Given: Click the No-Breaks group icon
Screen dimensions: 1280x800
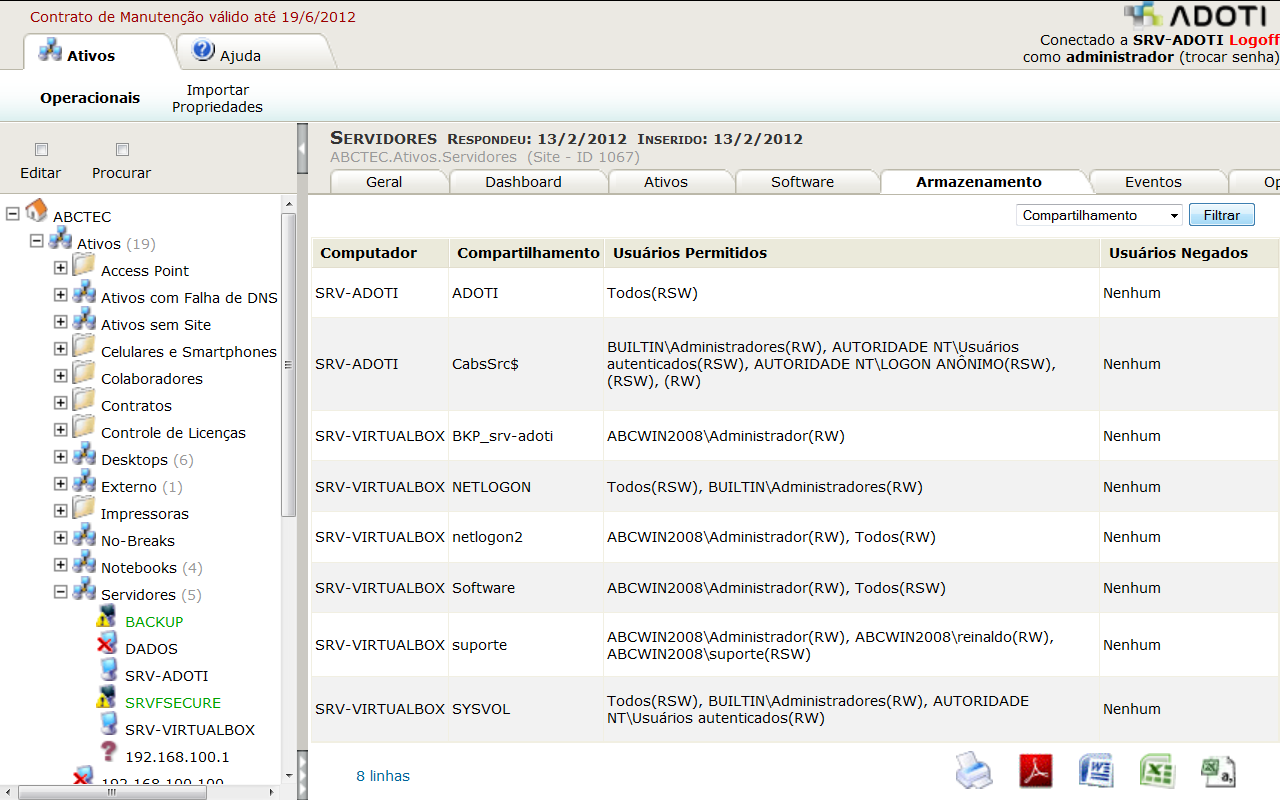Looking at the screenshot, I should point(85,537).
